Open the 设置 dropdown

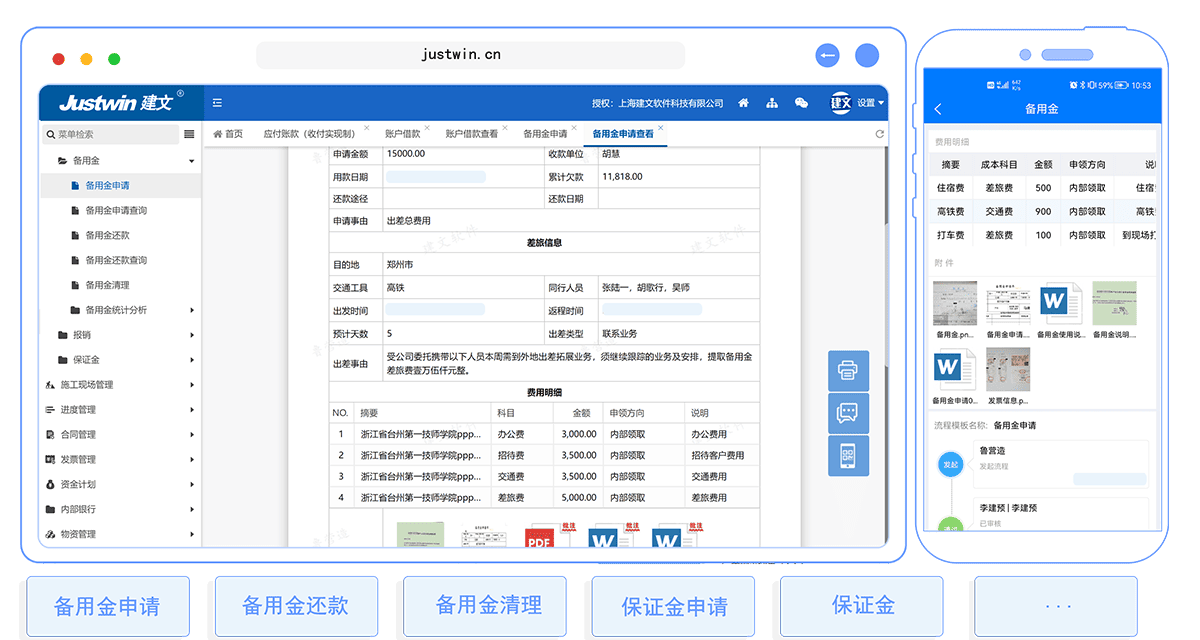(x=870, y=103)
